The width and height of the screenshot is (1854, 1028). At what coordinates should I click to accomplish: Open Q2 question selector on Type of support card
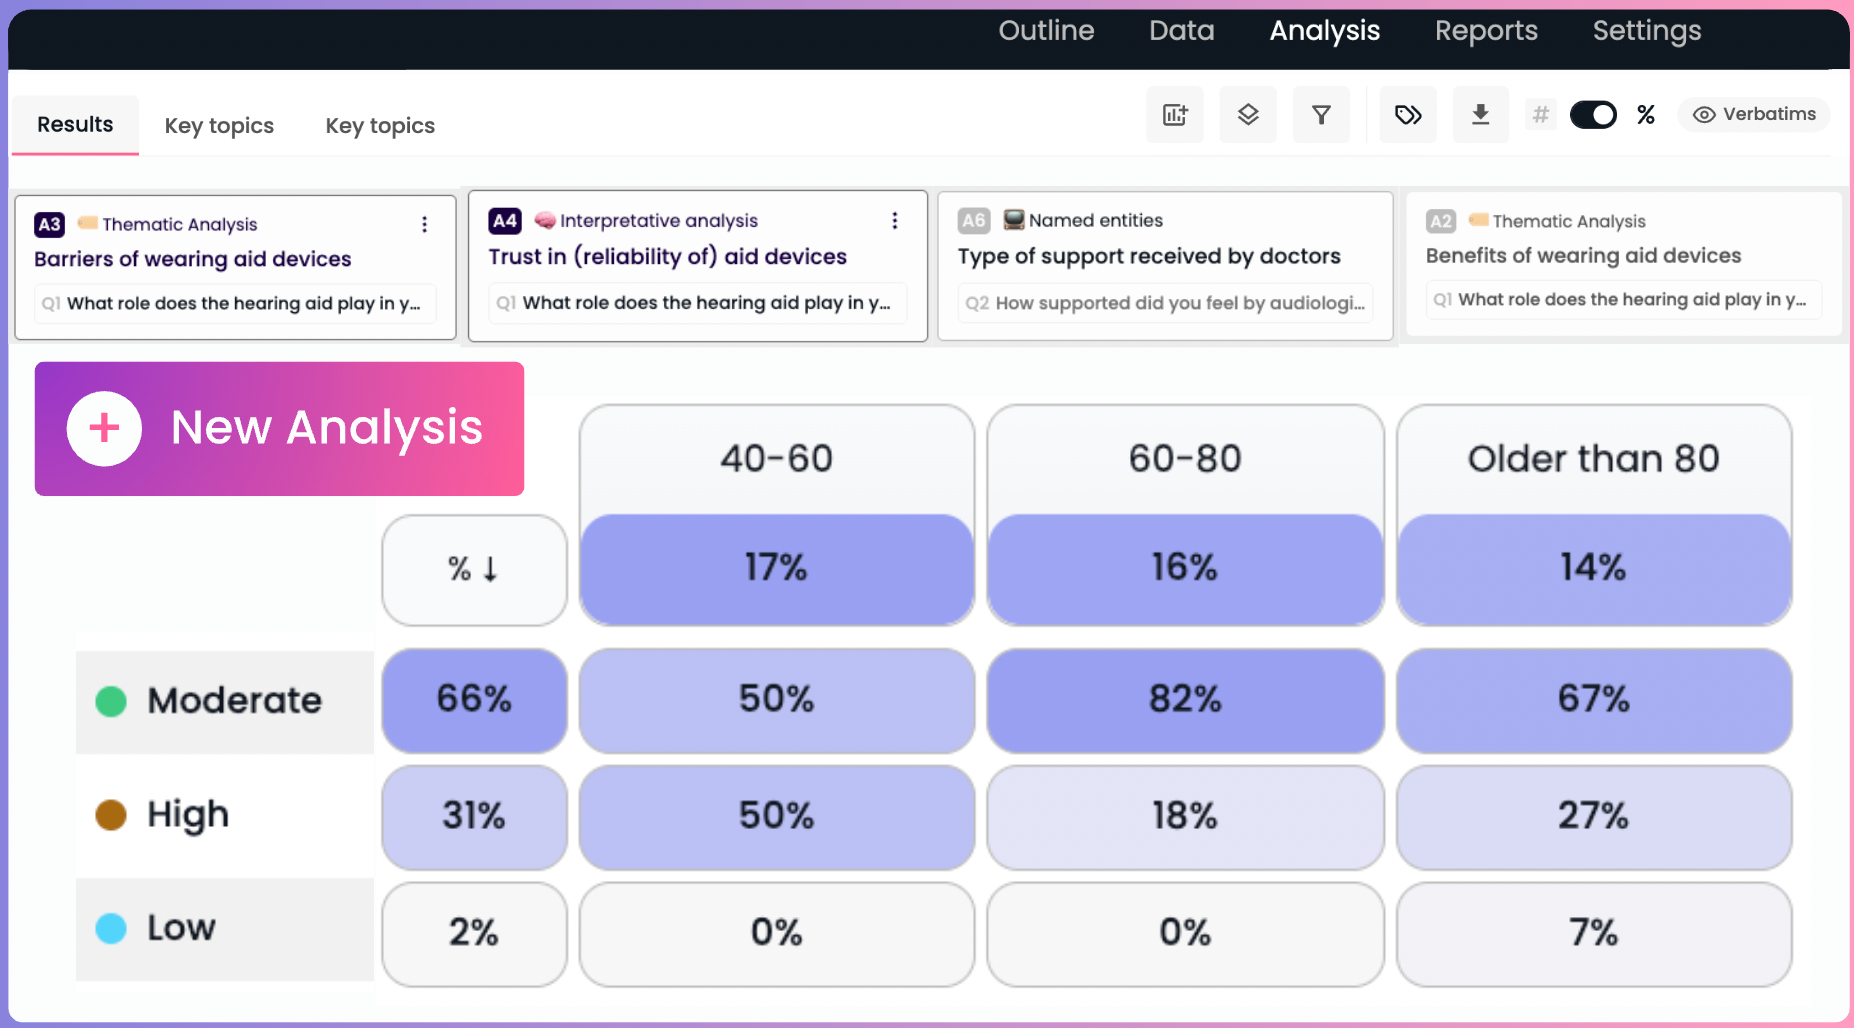coord(1165,303)
